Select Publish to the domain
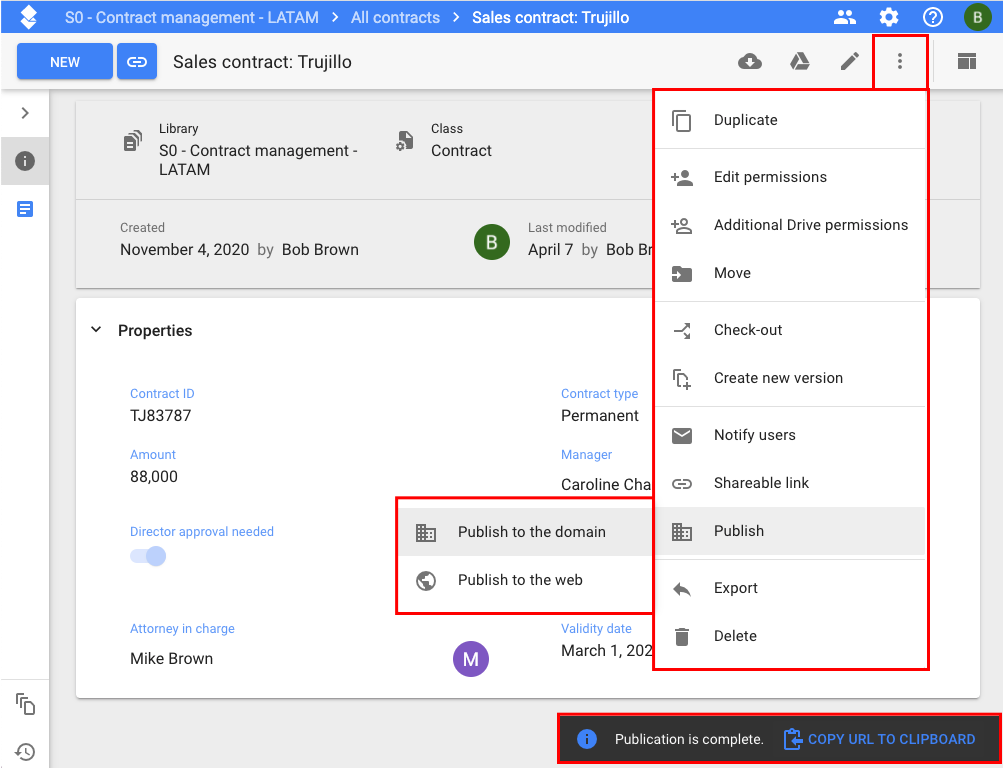 pyautogui.click(x=531, y=532)
